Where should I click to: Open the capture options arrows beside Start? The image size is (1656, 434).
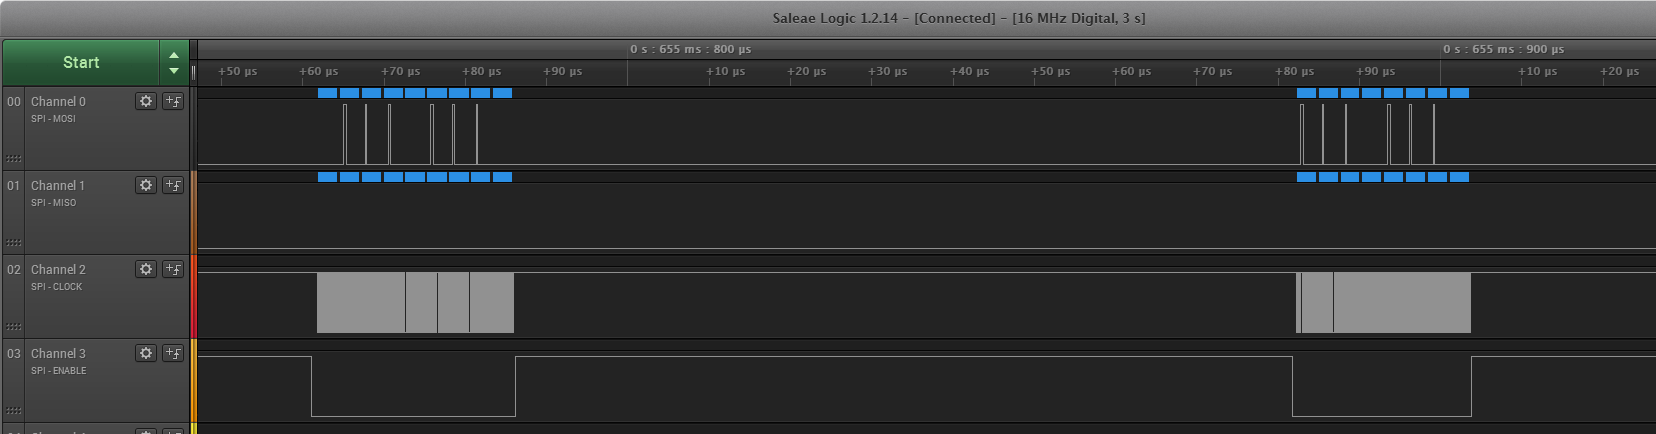click(174, 63)
